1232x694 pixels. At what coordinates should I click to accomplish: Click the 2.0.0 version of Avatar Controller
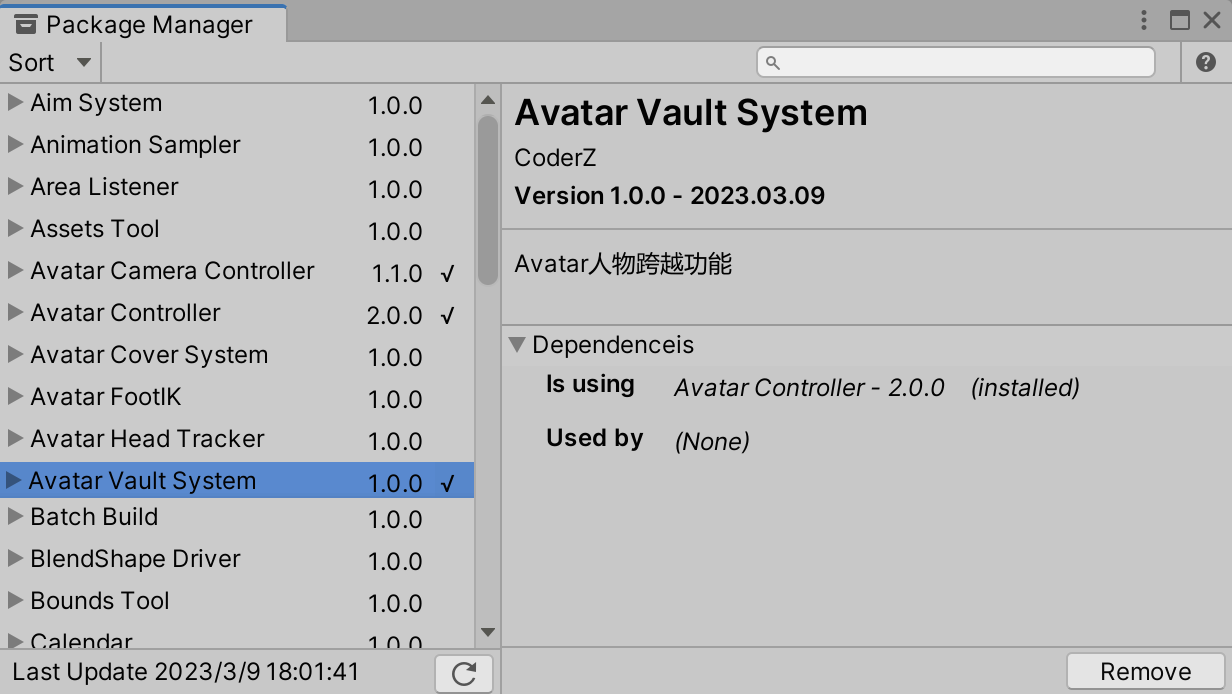coord(395,315)
